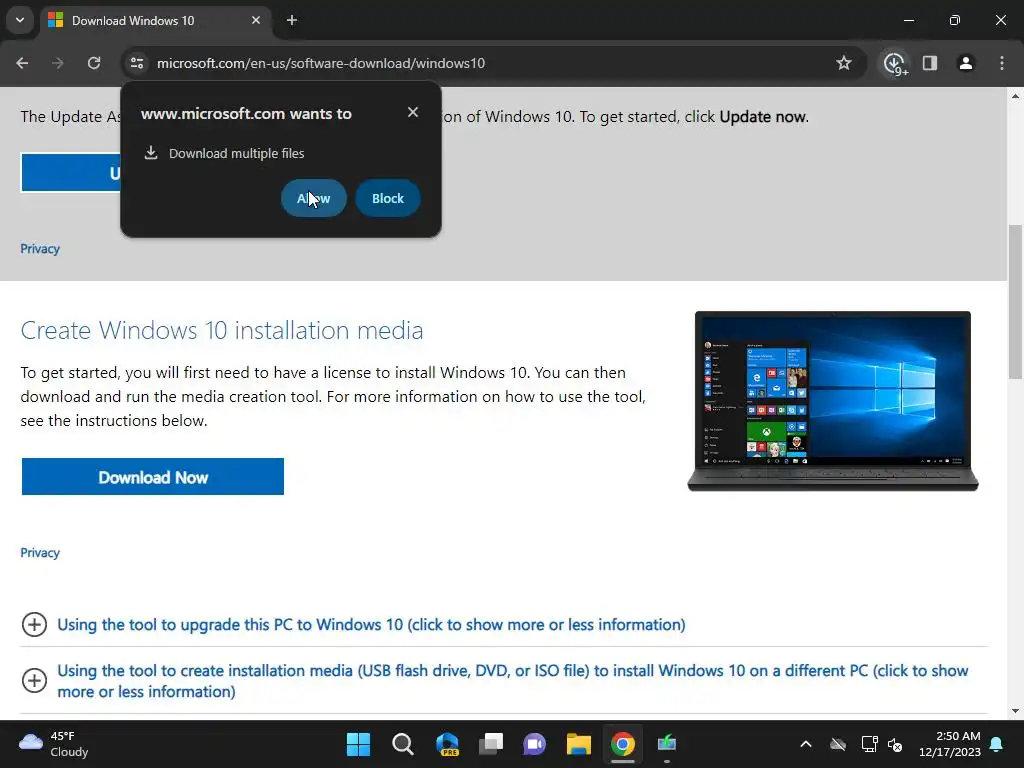Click the scrollbar down arrow
1024x768 pixels.
pos(1015,711)
